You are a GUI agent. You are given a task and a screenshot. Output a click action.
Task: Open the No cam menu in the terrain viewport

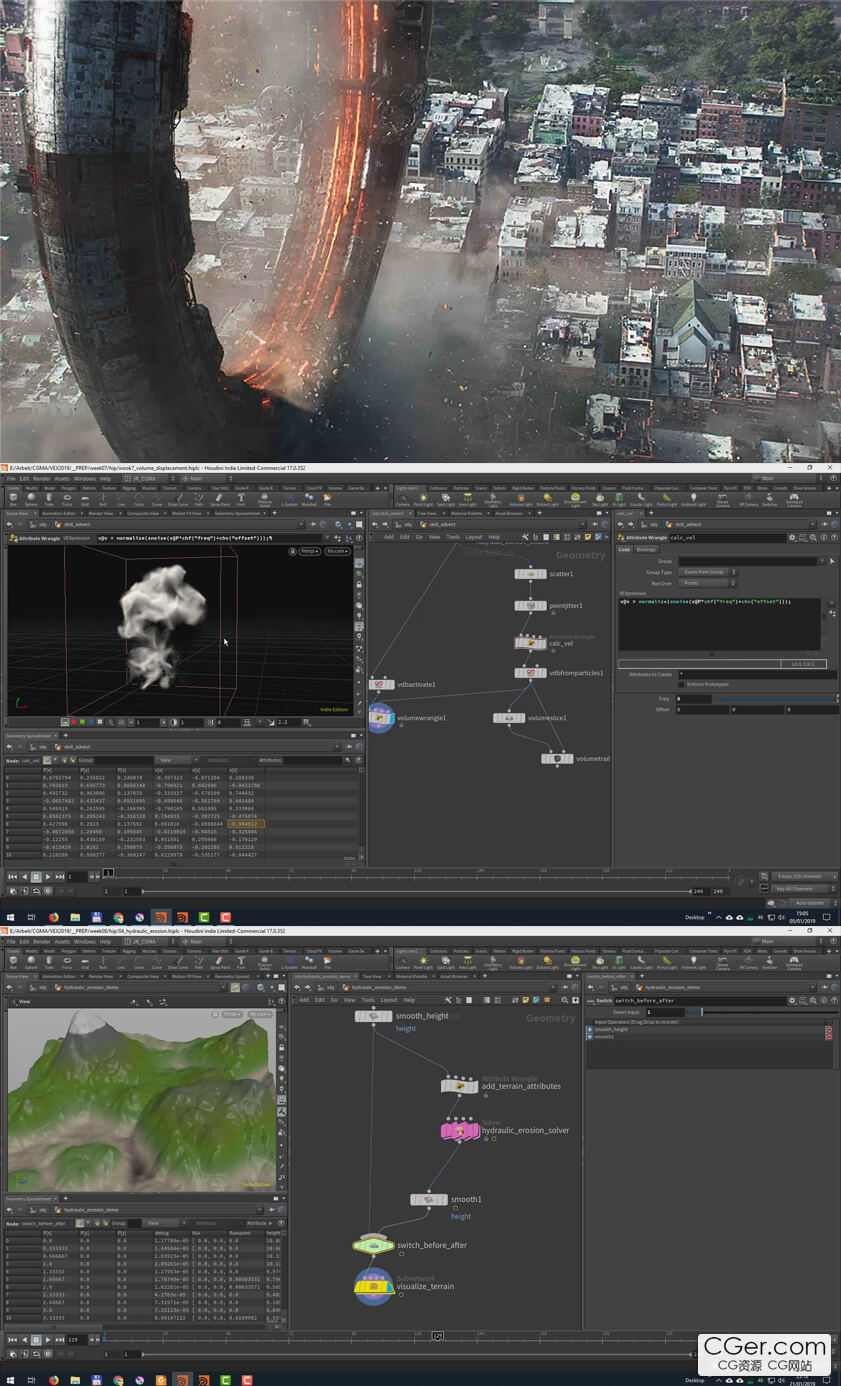point(260,1014)
